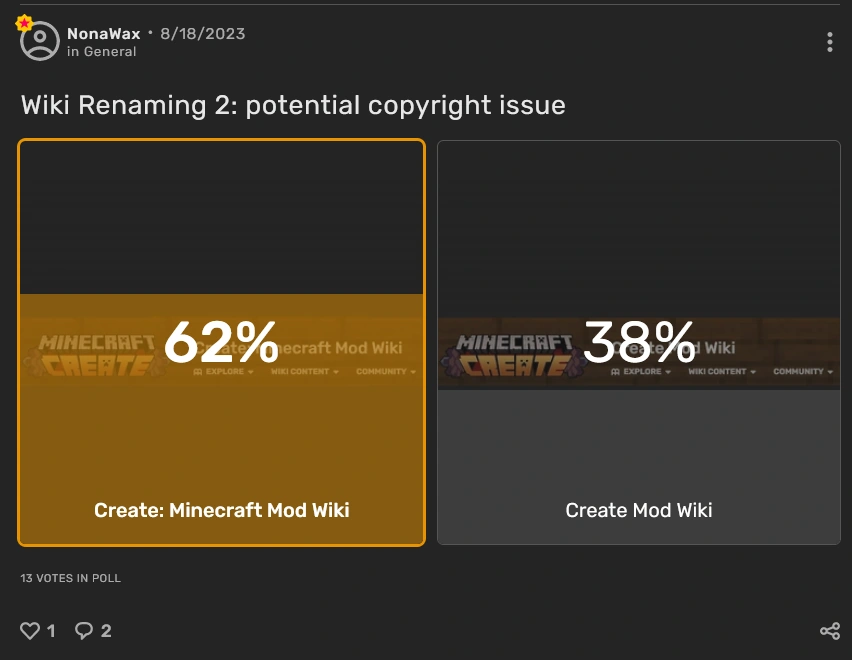Click the NonaWax profile avatar
Image resolution: width=852 pixels, height=660 pixels.
[40, 42]
